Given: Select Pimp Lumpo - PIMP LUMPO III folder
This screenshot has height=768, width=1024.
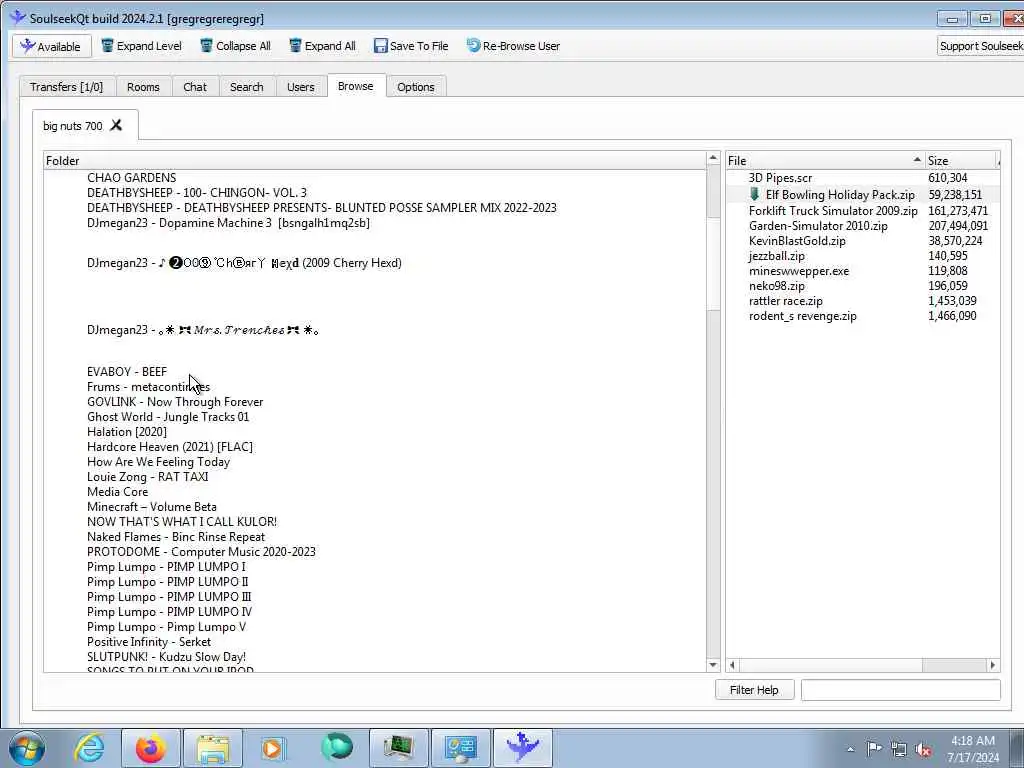Looking at the screenshot, I should click(169, 597).
